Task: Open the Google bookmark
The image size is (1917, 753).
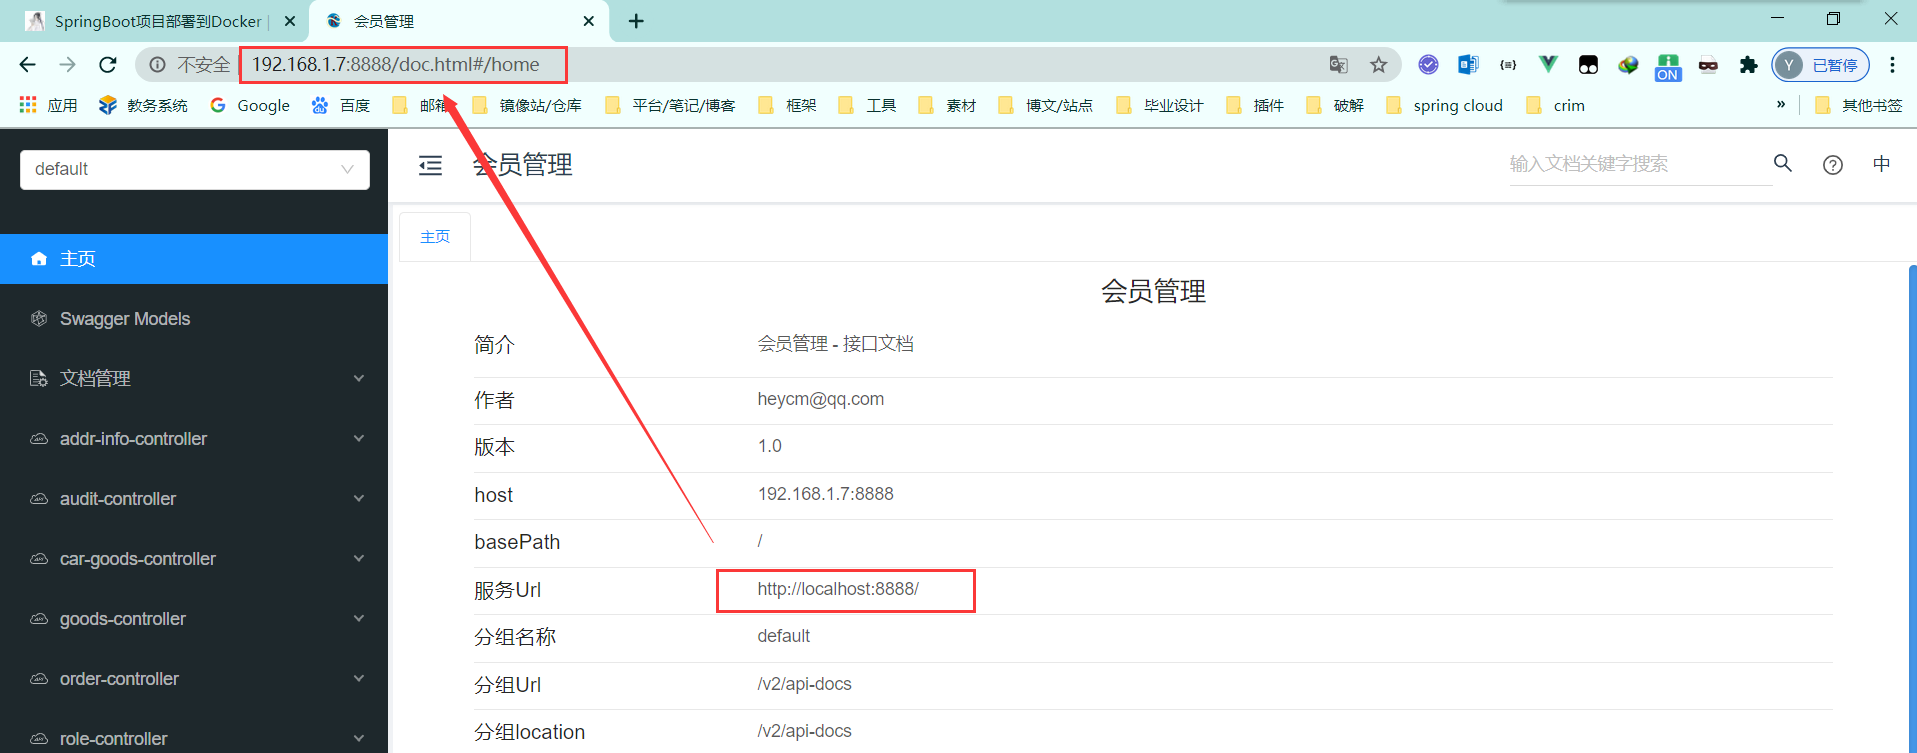Action: click(x=250, y=106)
